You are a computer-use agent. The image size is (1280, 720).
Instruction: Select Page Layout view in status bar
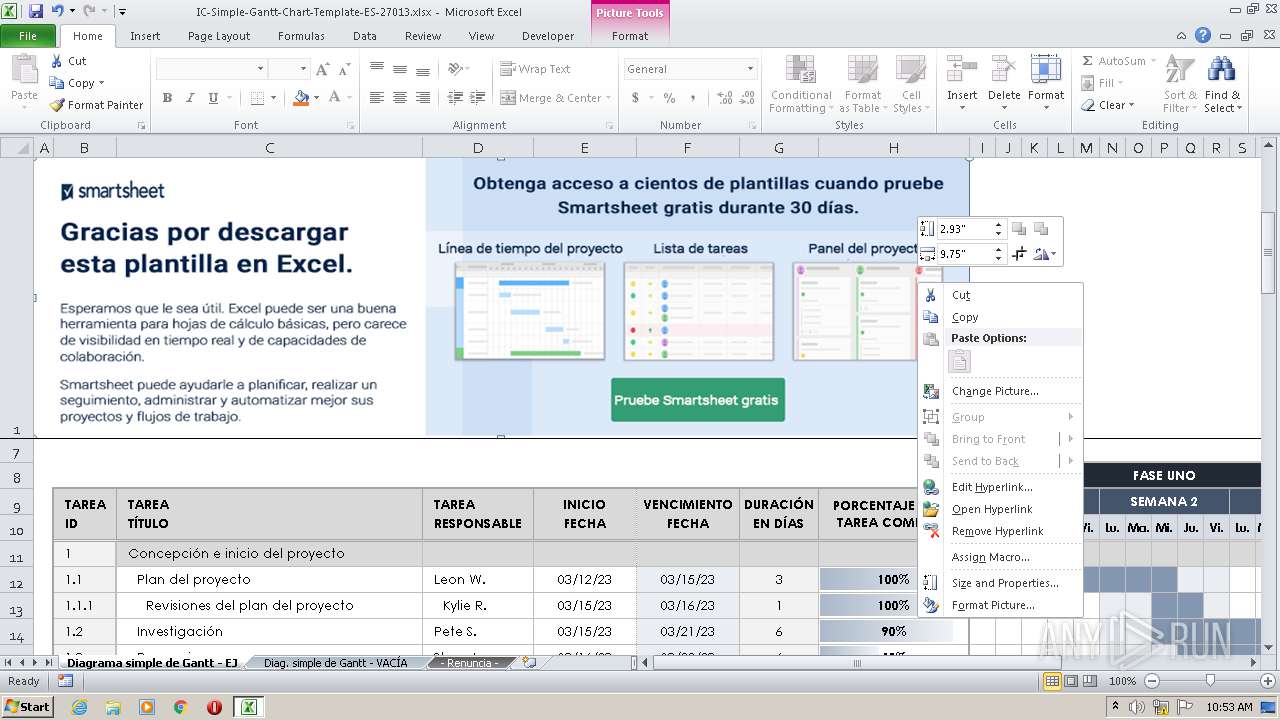click(x=1071, y=681)
